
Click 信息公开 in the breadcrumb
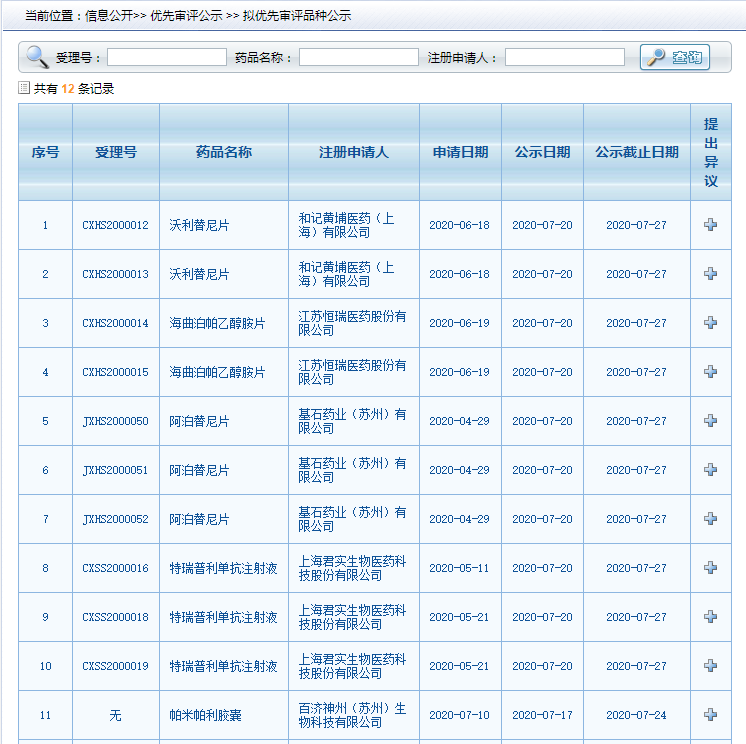109,16
